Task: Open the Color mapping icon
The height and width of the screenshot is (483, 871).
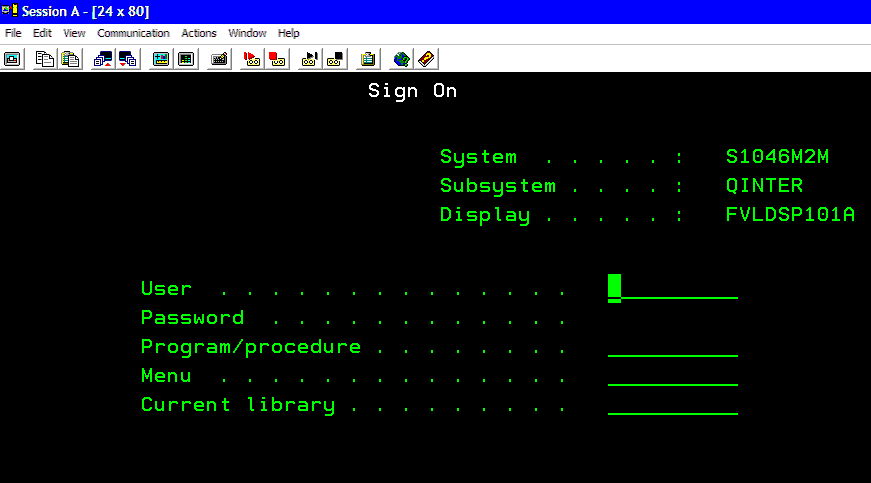Action: [186, 59]
